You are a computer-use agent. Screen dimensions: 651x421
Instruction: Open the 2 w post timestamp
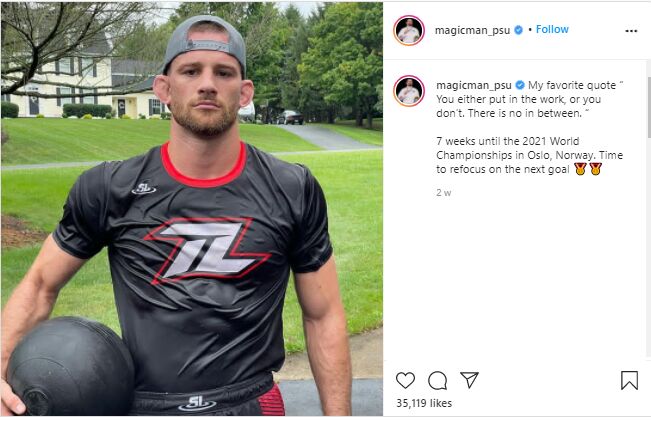click(443, 193)
